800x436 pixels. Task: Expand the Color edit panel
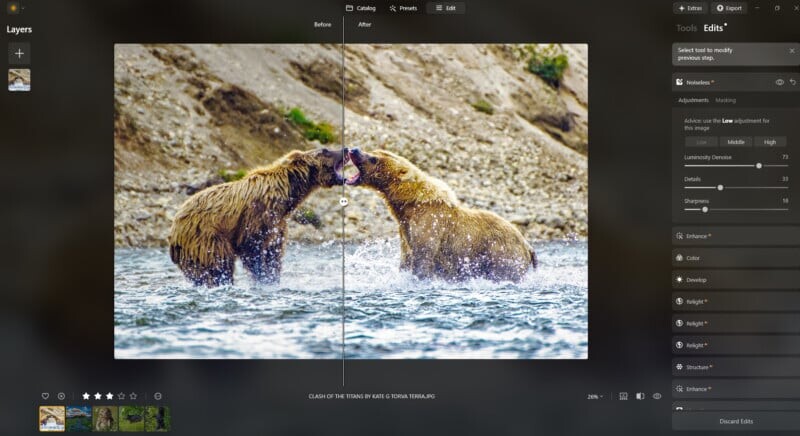click(735, 258)
